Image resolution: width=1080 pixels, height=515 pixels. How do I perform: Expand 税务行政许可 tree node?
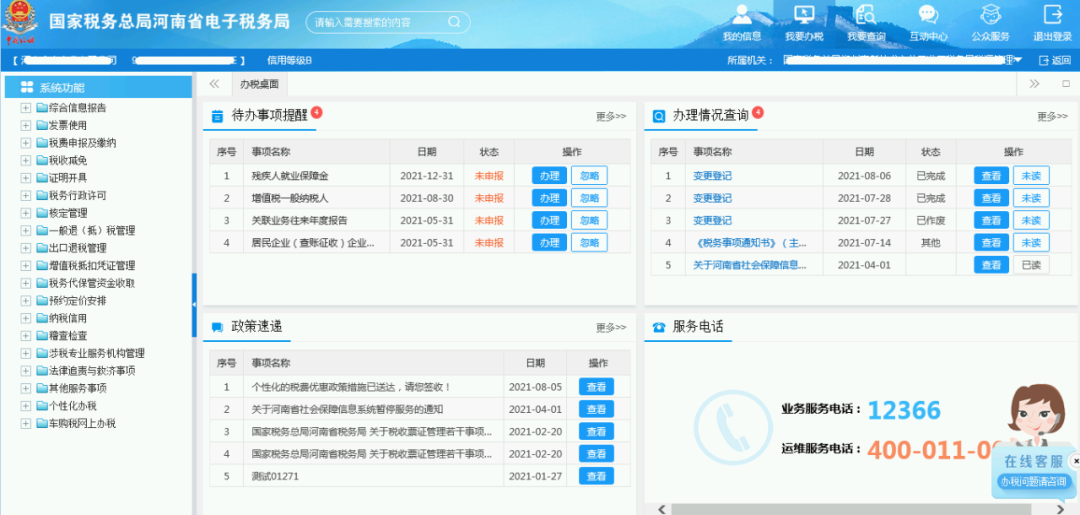(25, 196)
